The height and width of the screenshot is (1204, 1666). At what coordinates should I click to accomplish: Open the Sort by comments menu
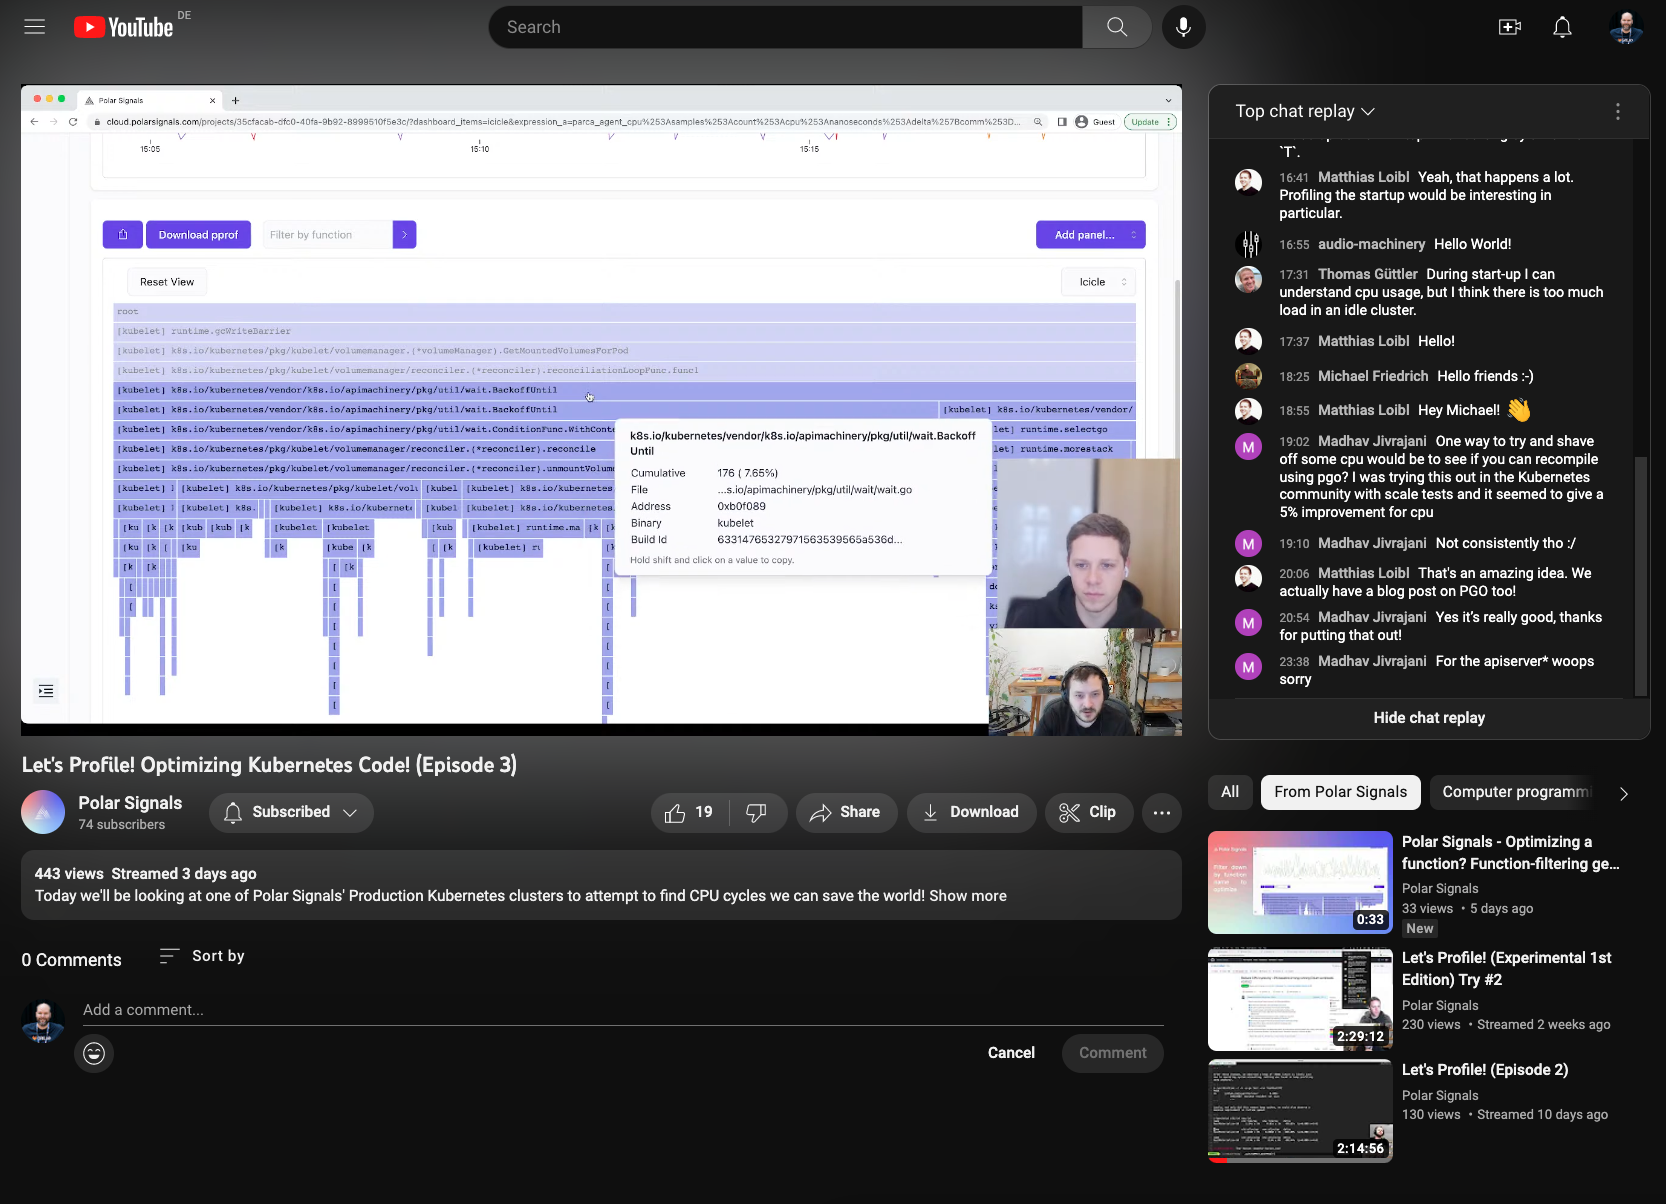click(202, 956)
